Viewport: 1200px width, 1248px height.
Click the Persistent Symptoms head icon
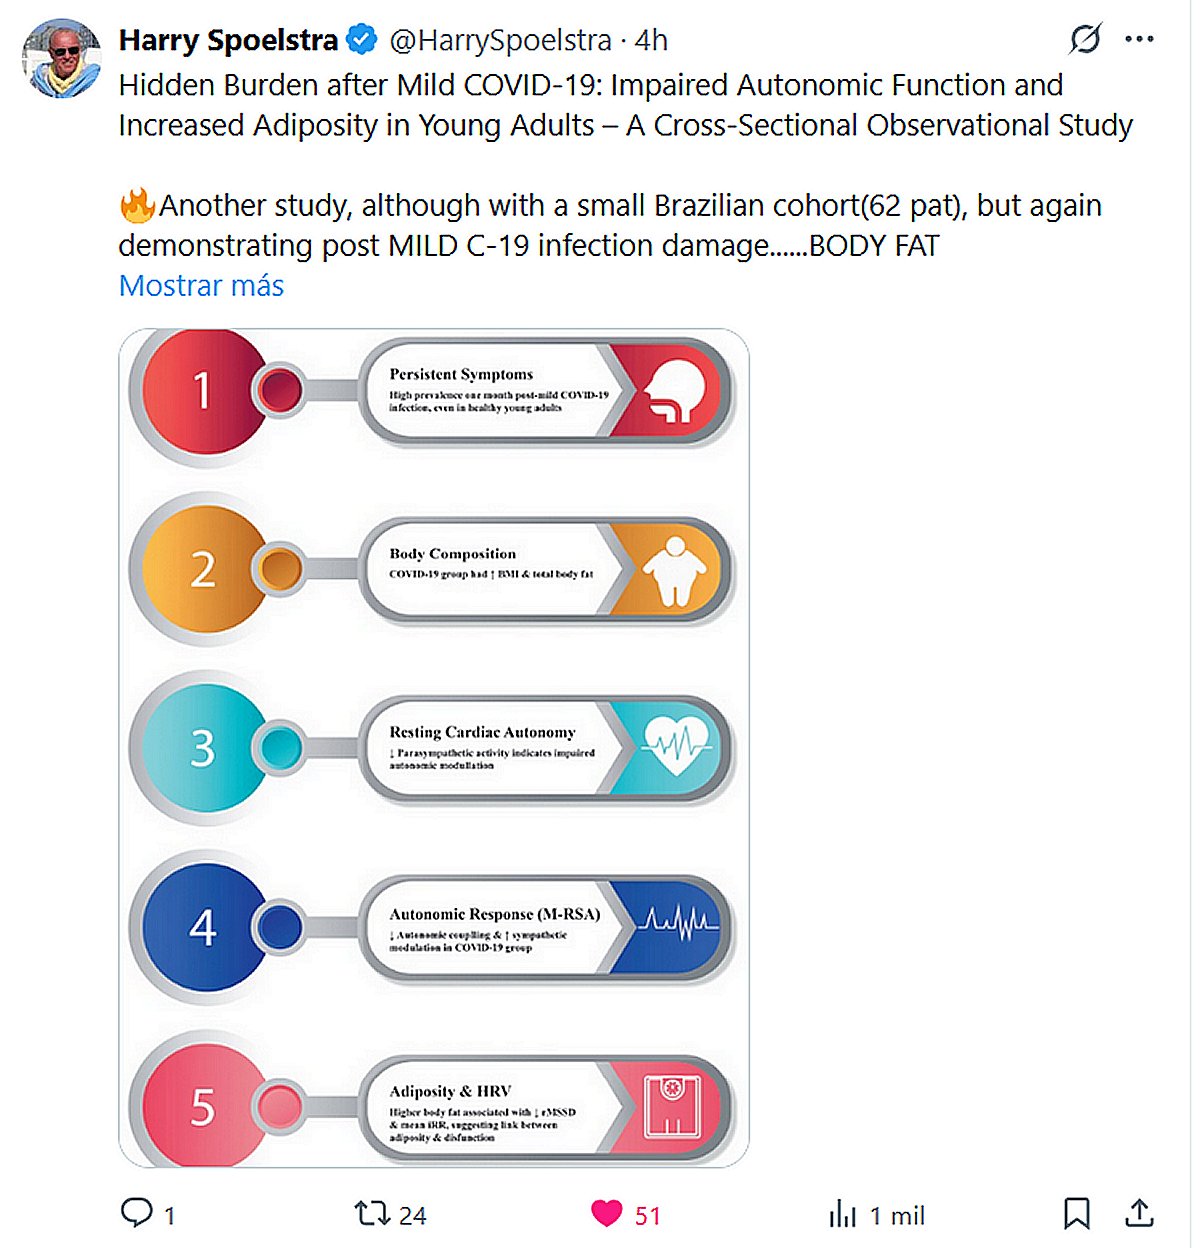[674, 391]
